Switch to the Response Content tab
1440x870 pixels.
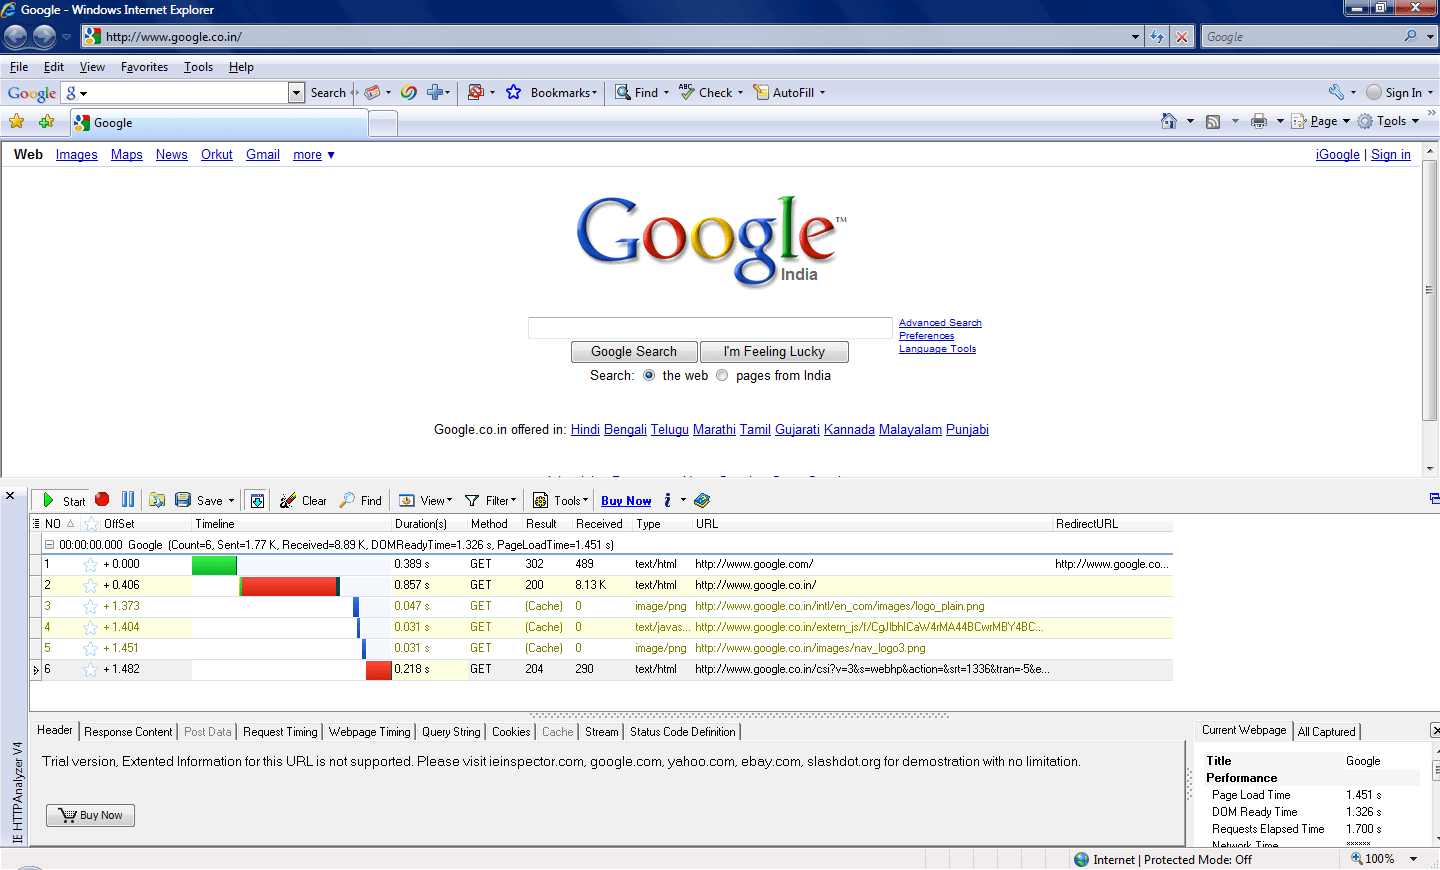128,732
